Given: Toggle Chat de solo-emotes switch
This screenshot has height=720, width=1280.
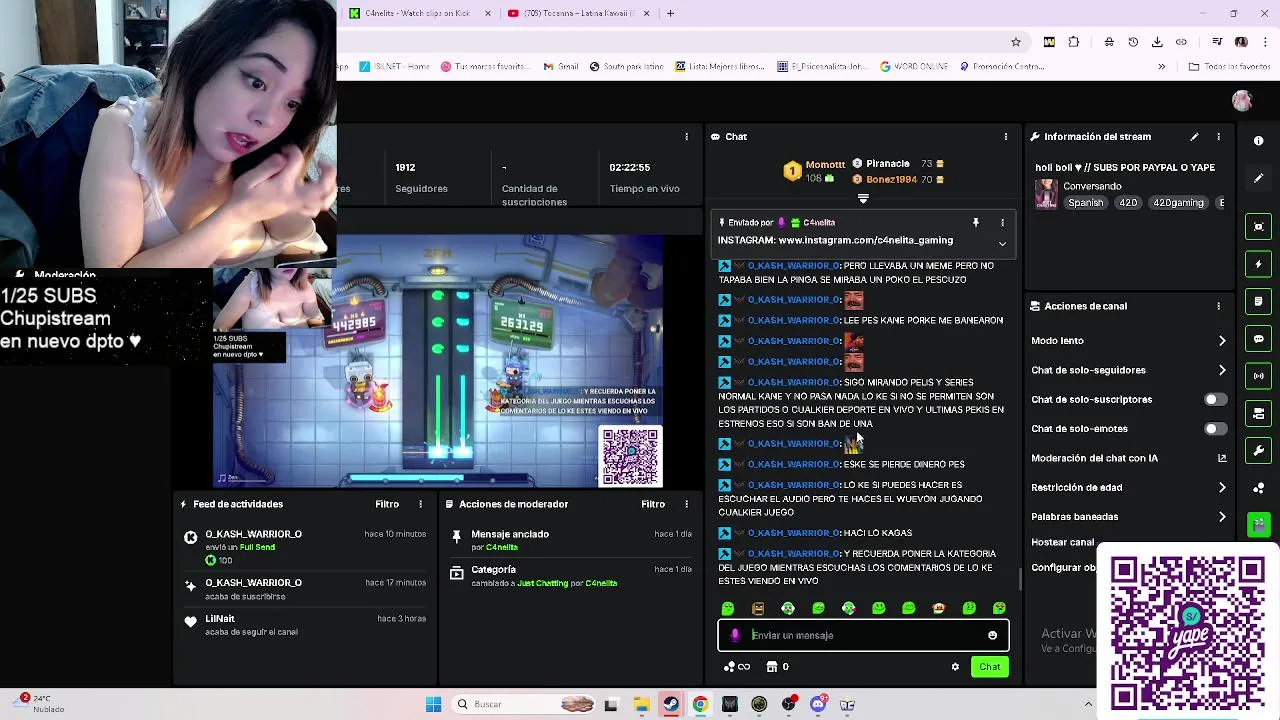Looking at the screenshot, I should point(1215,429).
